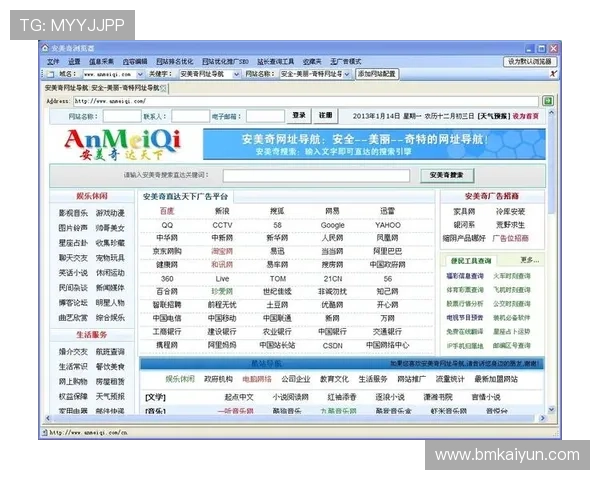The height and width of the screenshot is (480, 600).
Task: Click the 便民工具查询 tab
Action: coord(471,261)
